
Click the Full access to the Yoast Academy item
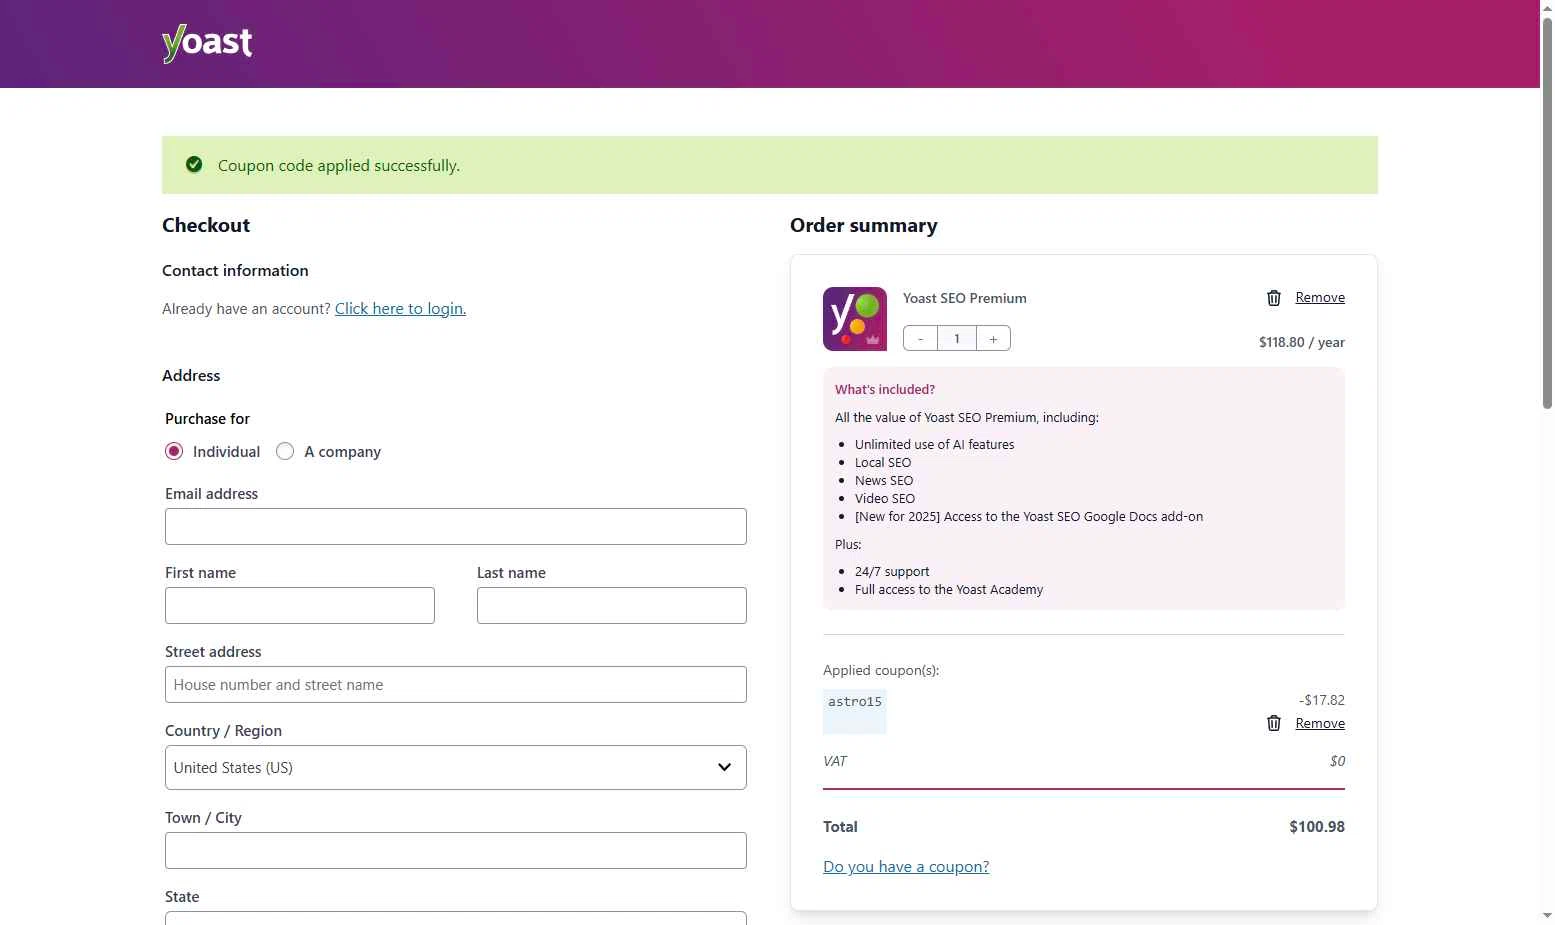pos(949,590)
